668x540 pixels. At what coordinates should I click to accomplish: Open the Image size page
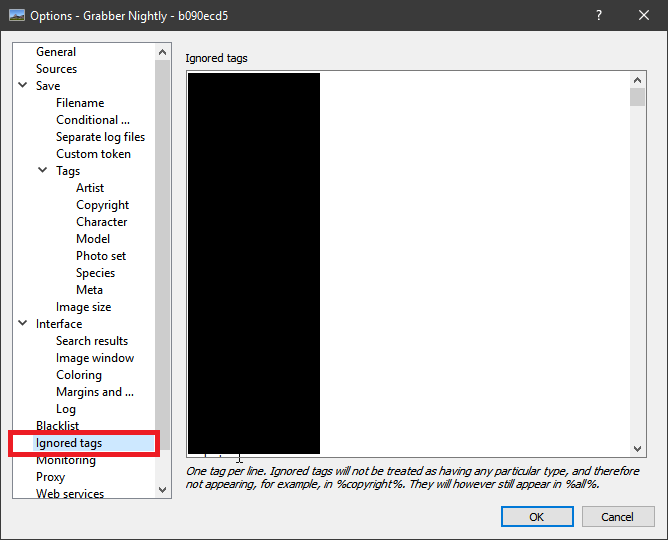(x=84, y=307)
